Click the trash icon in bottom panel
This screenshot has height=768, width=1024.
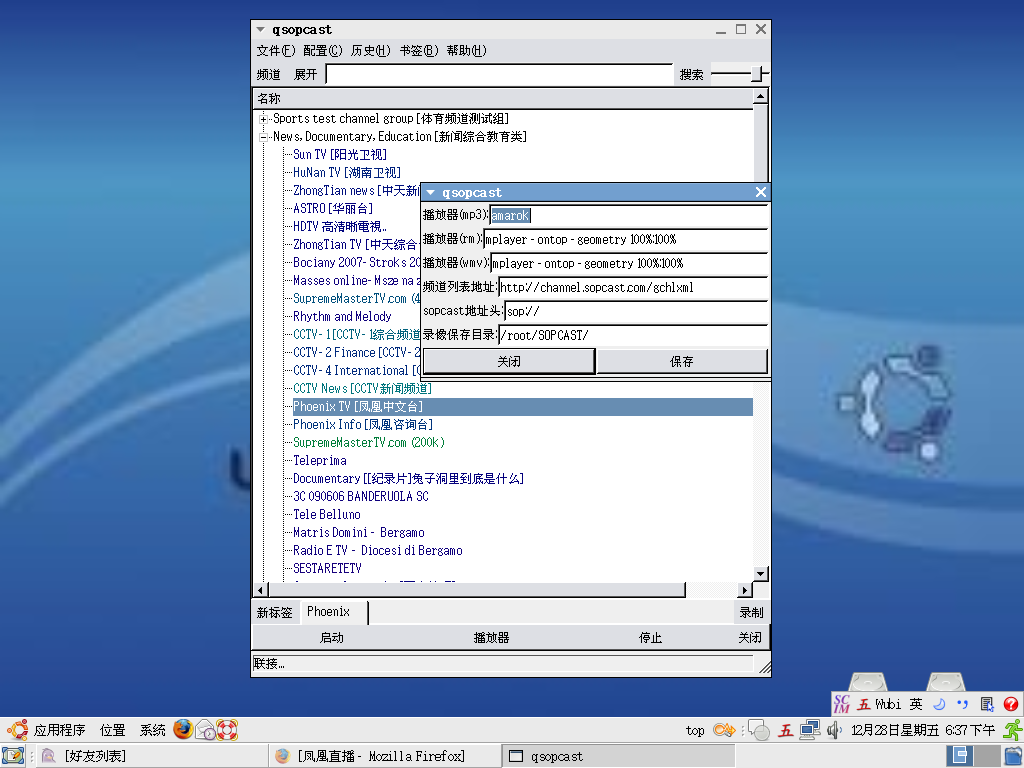pyautogui.click(x=1013, y=756)
